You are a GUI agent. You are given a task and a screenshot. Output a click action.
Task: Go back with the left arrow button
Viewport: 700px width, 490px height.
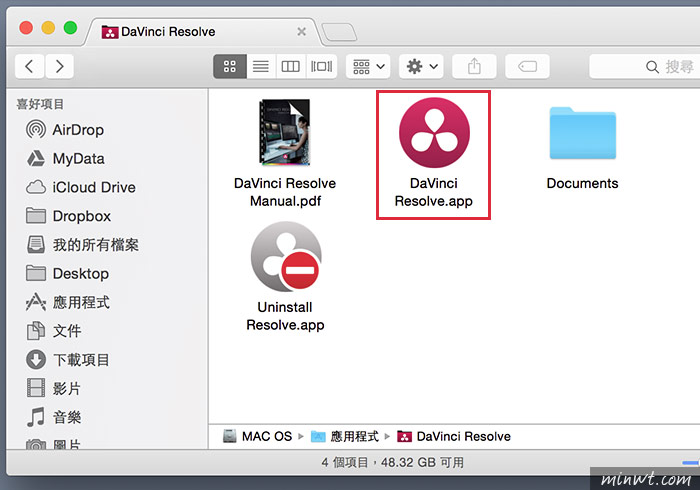pos(29,66)
